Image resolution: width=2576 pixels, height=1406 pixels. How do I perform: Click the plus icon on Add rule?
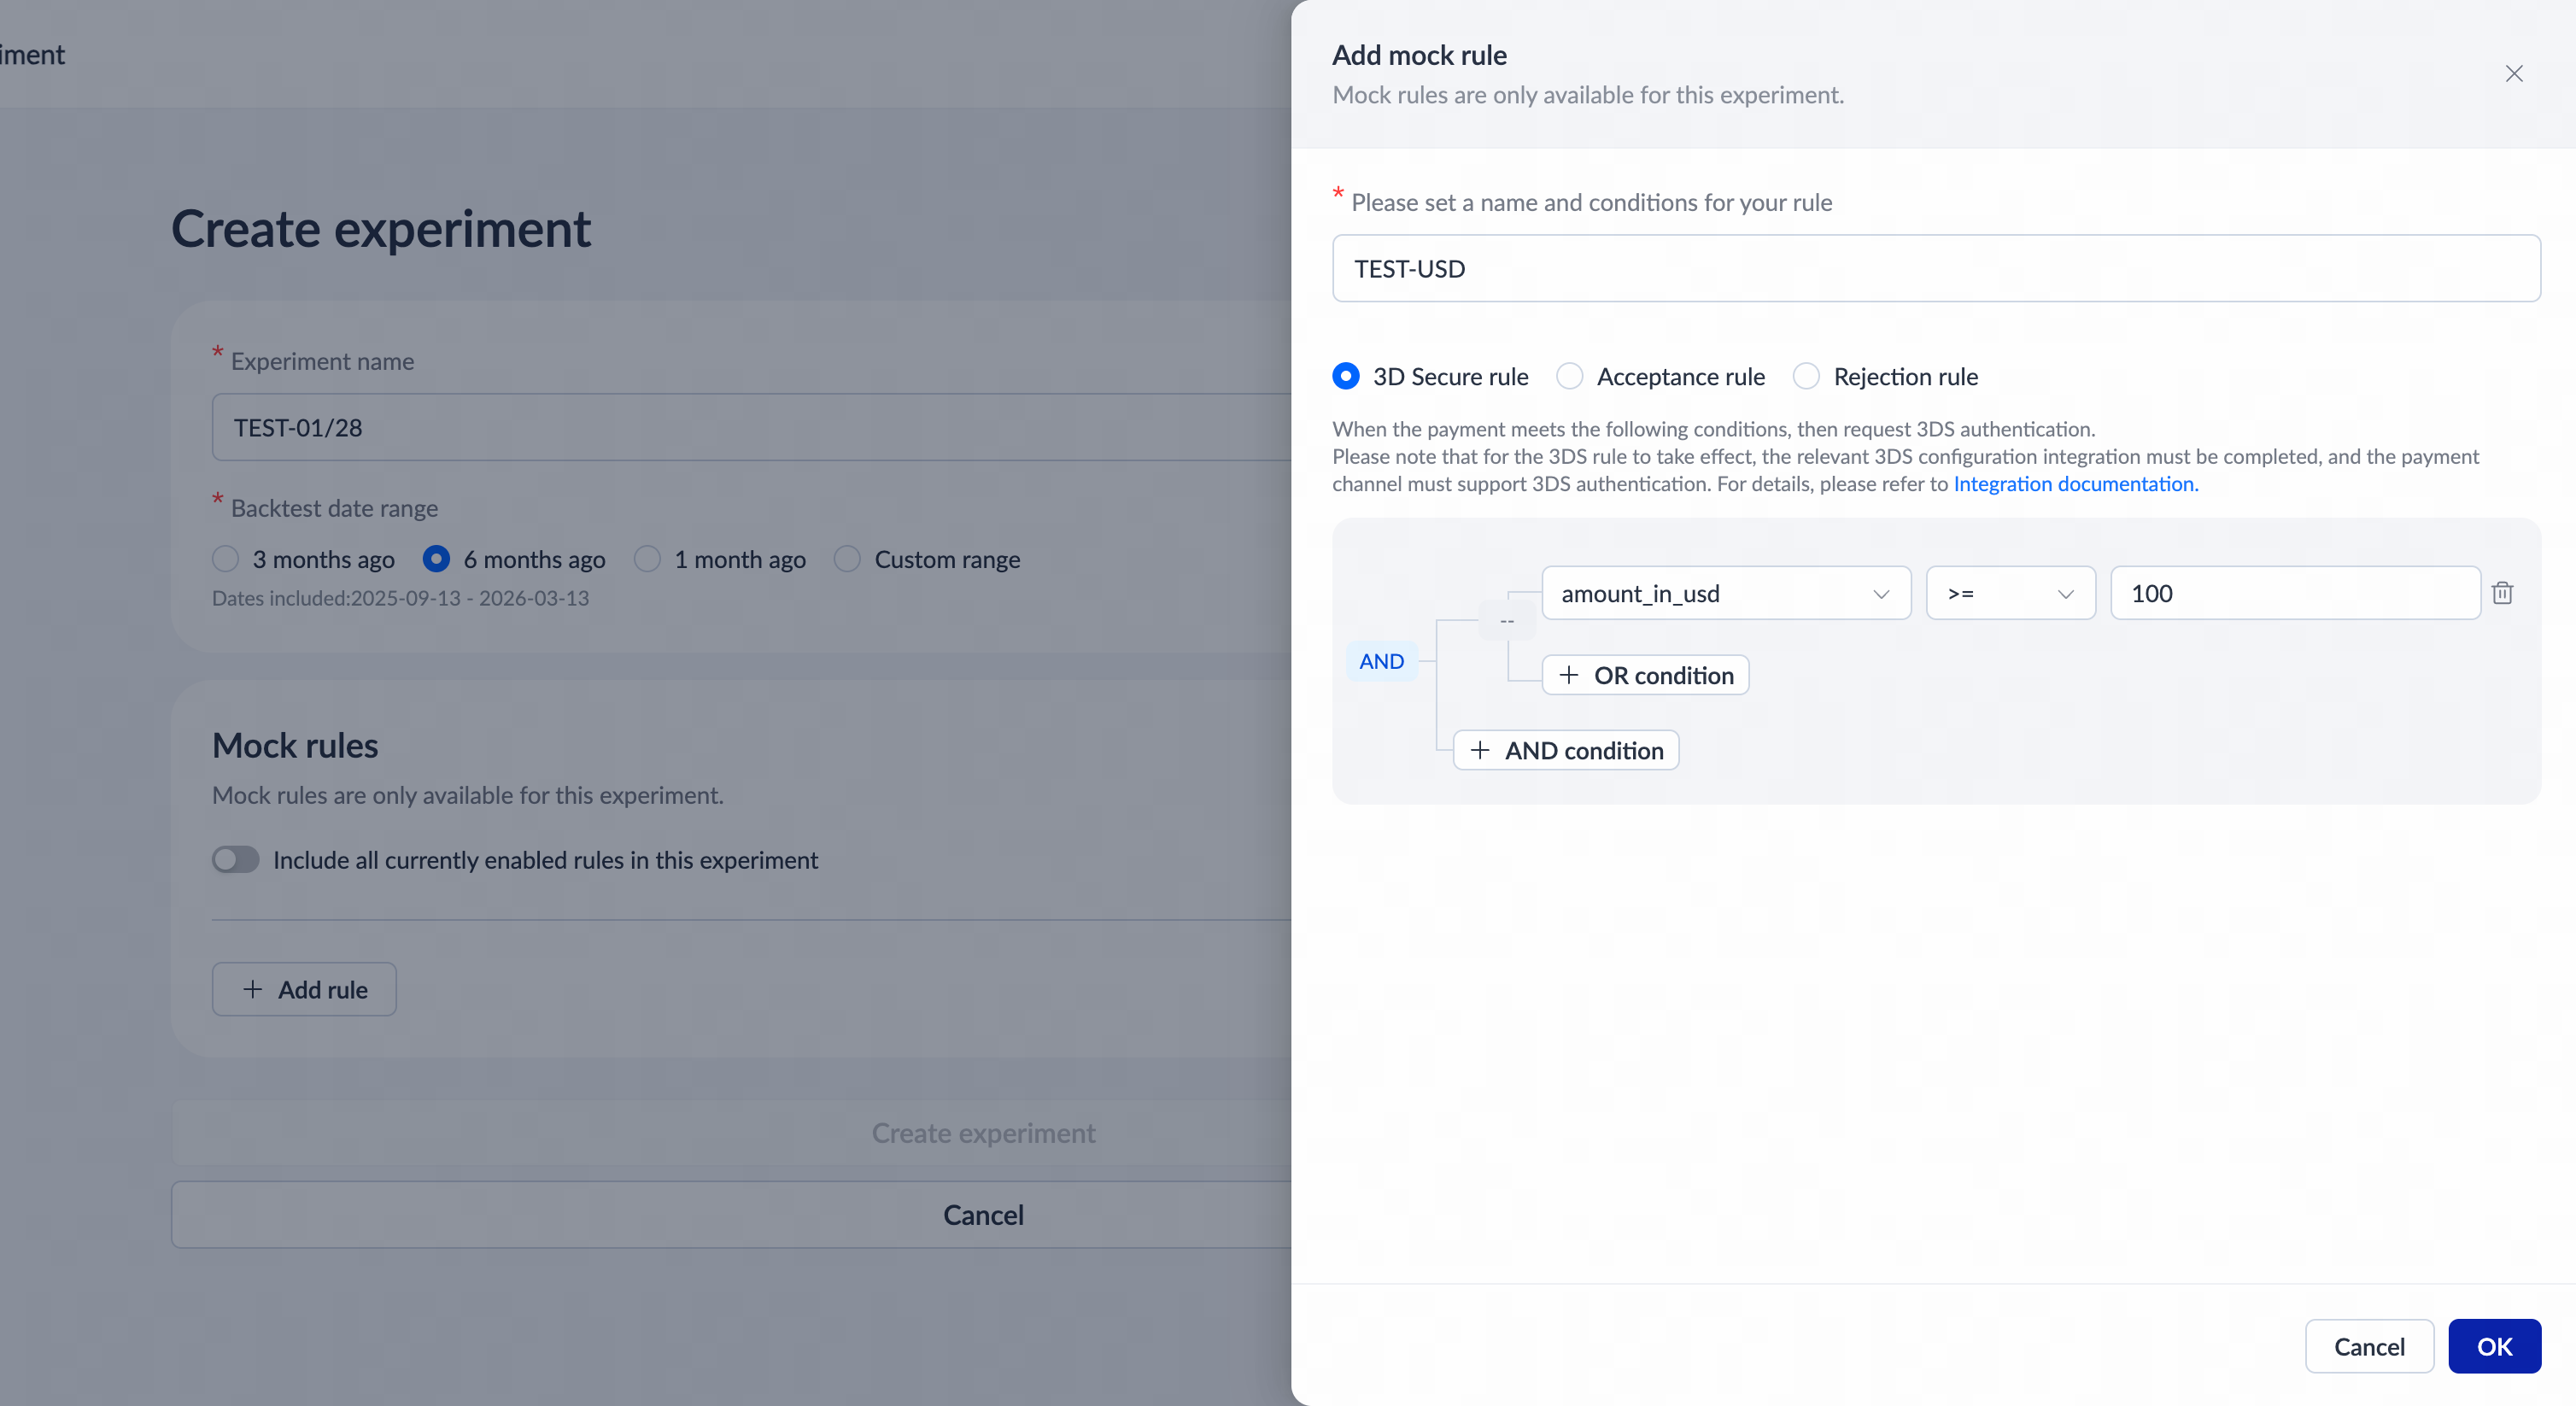pyautogui.click(x=253, y=989)
